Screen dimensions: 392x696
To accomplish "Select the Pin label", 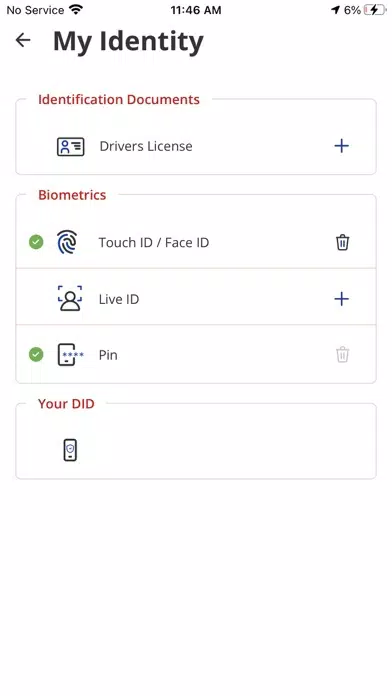I will [x=108, y=355].
